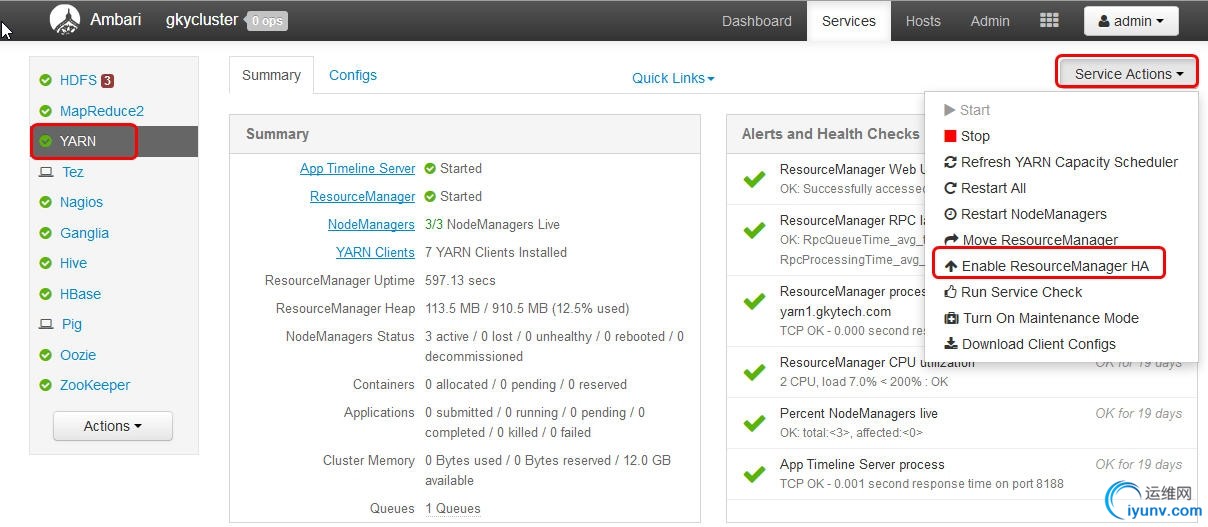Click the 0 ops background operations badge
Image resolution: width=1208 pixels, height=527 pixels.
267,21
